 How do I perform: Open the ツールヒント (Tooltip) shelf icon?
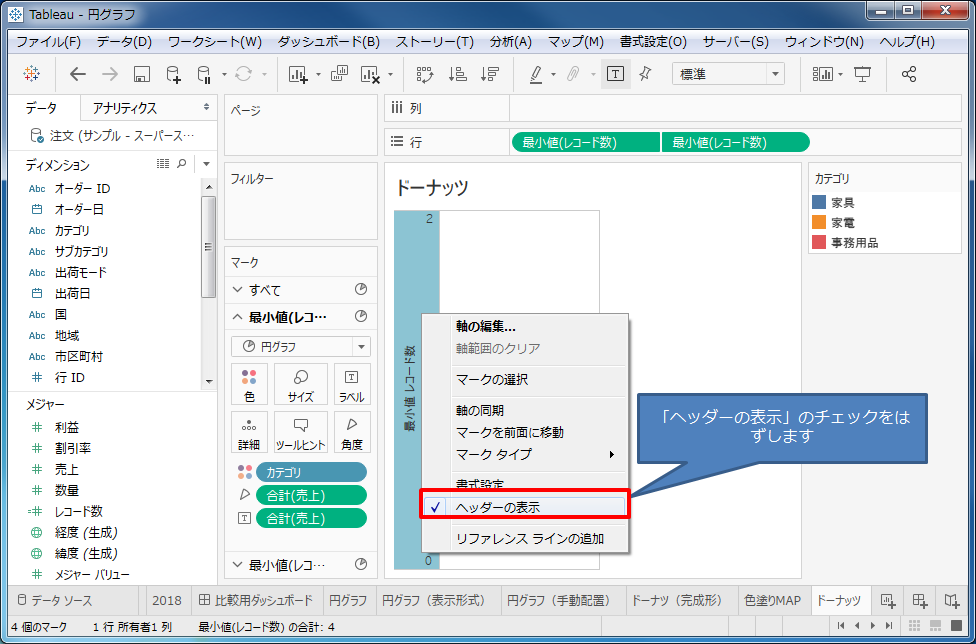(x=299, y=432)
